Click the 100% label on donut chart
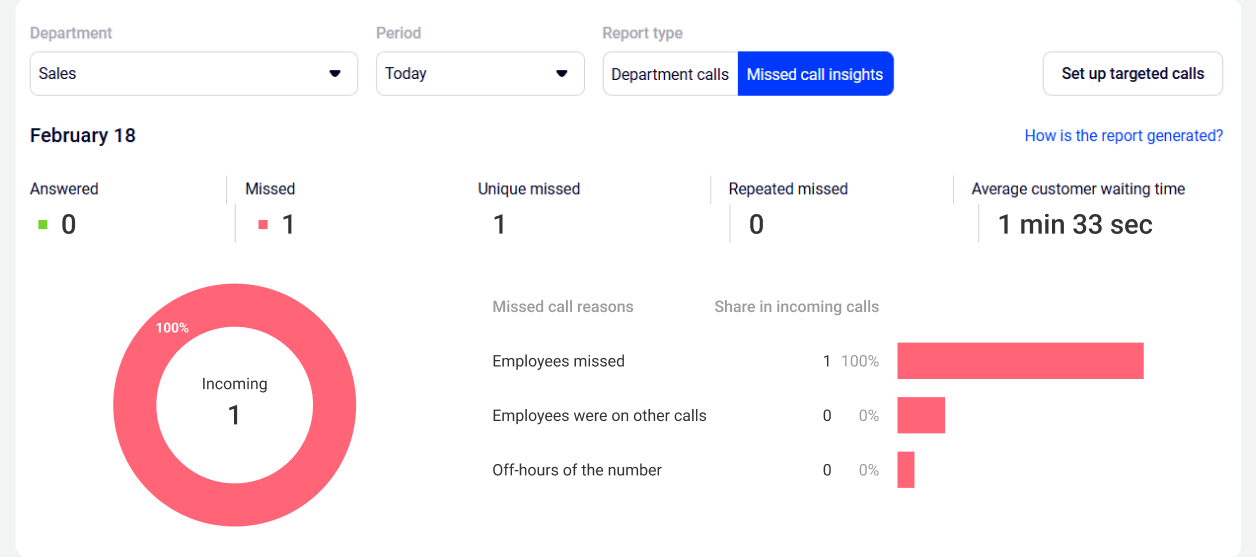 pos(172,328)
